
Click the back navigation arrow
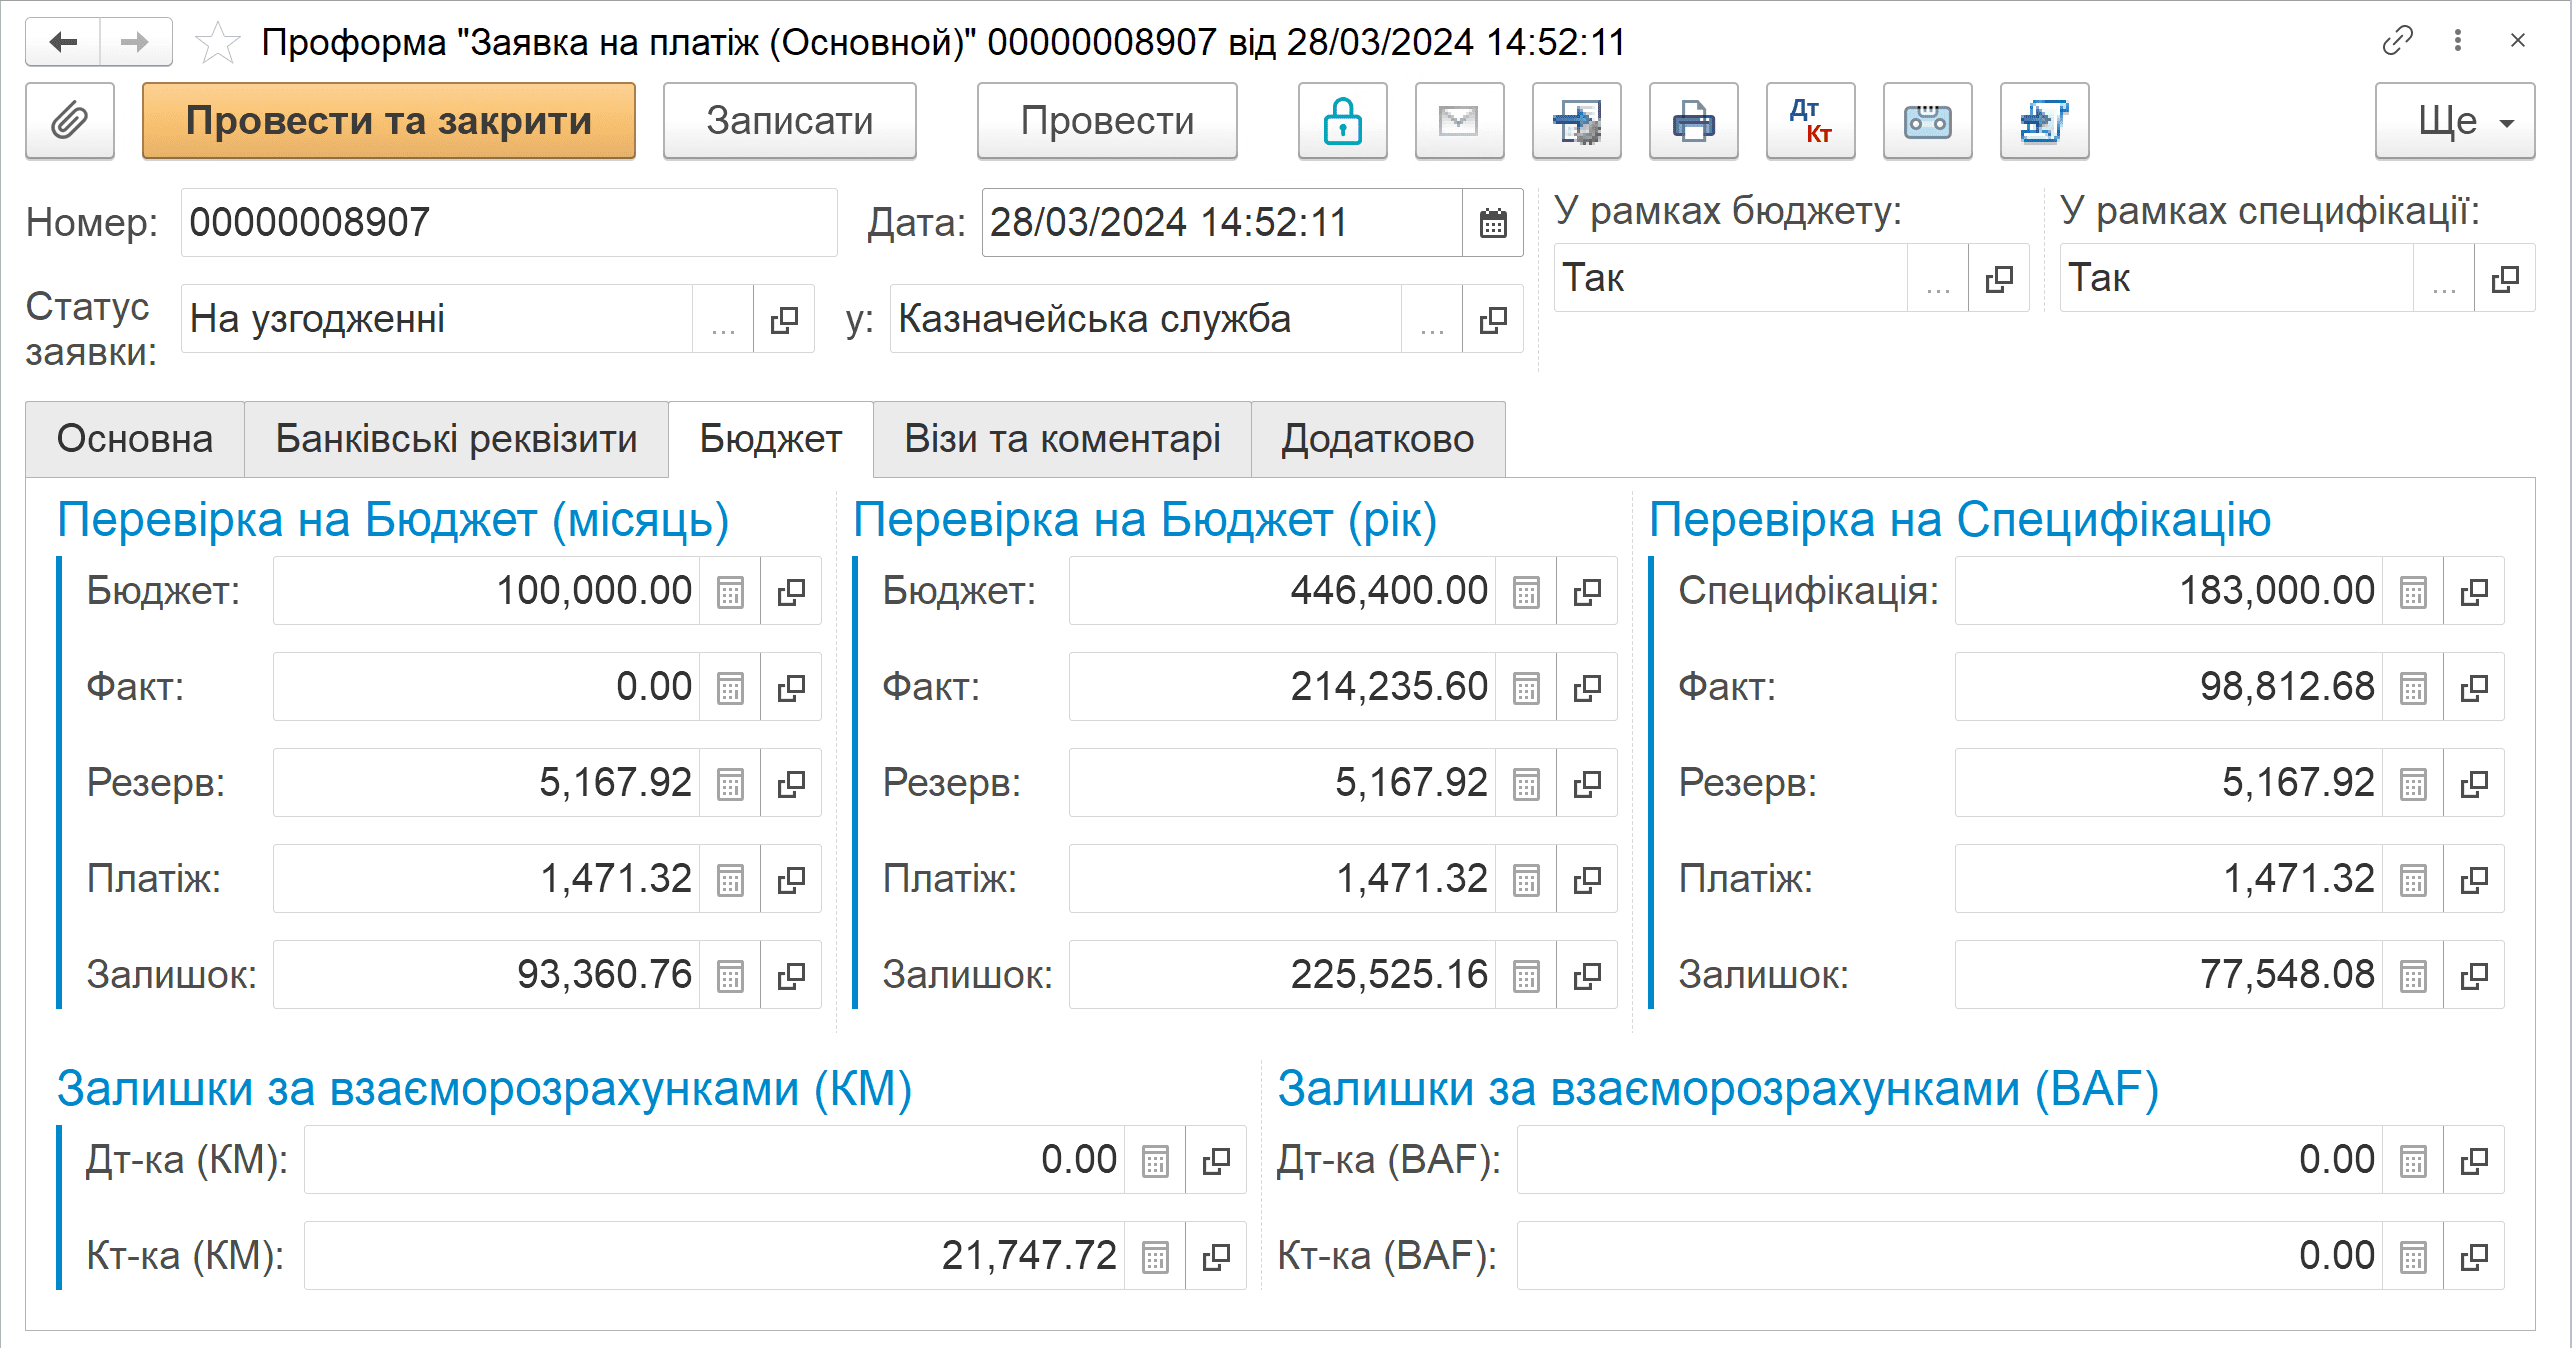click(63, 42)
